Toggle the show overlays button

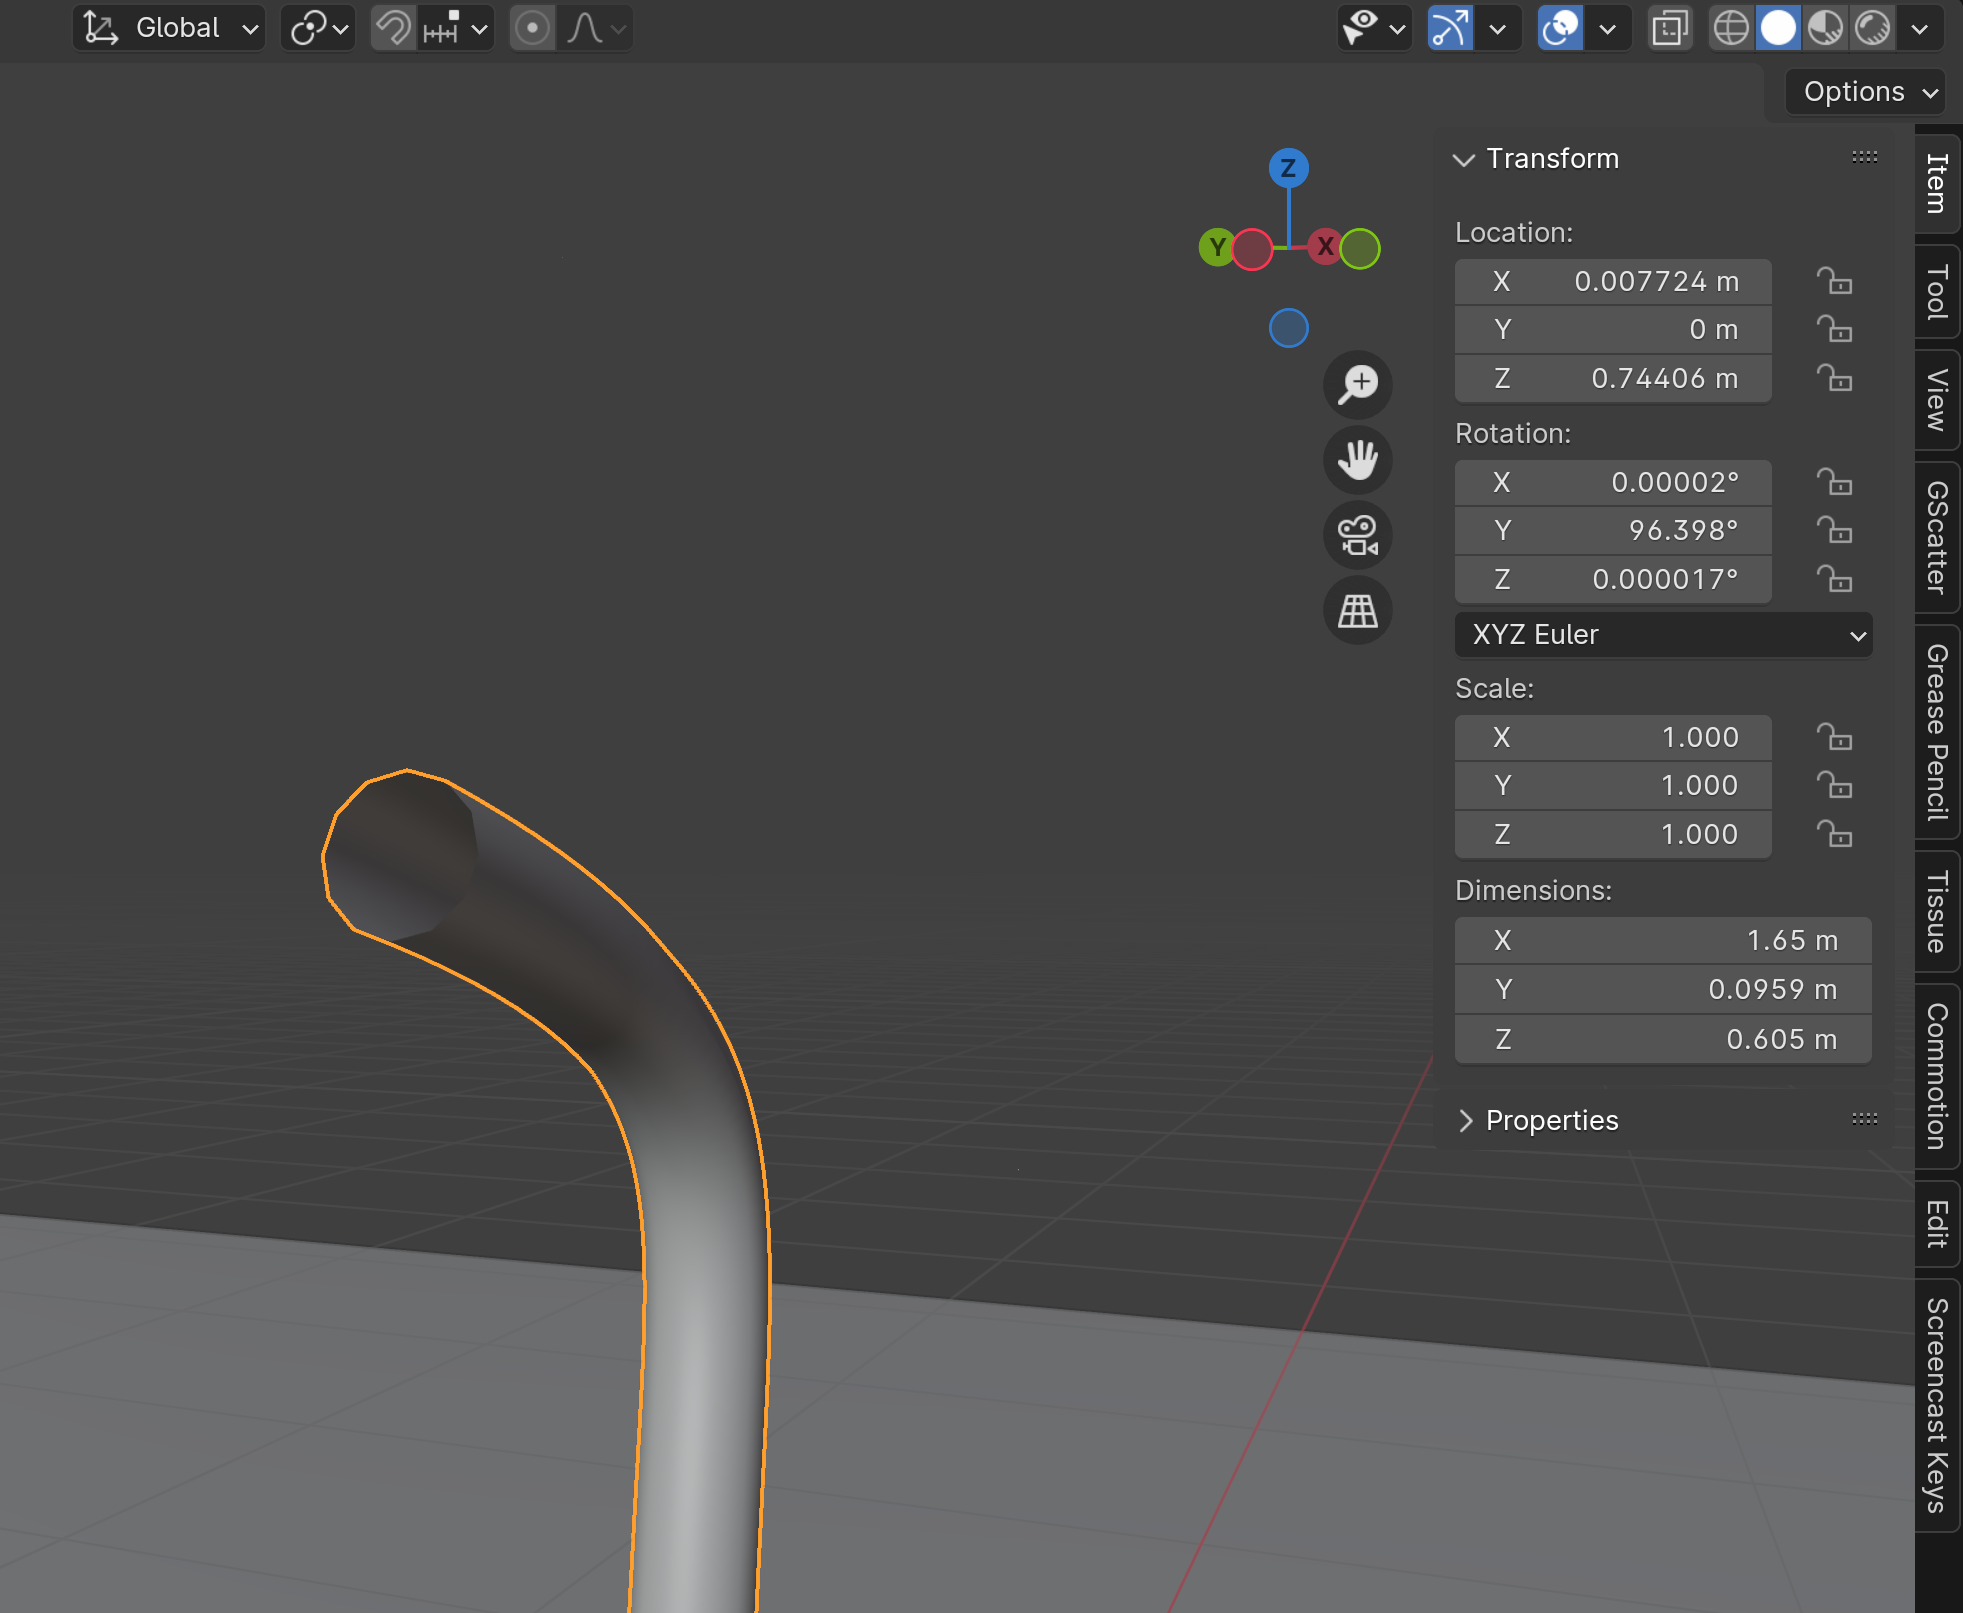pyautogui.click(x=1560, y=28)
